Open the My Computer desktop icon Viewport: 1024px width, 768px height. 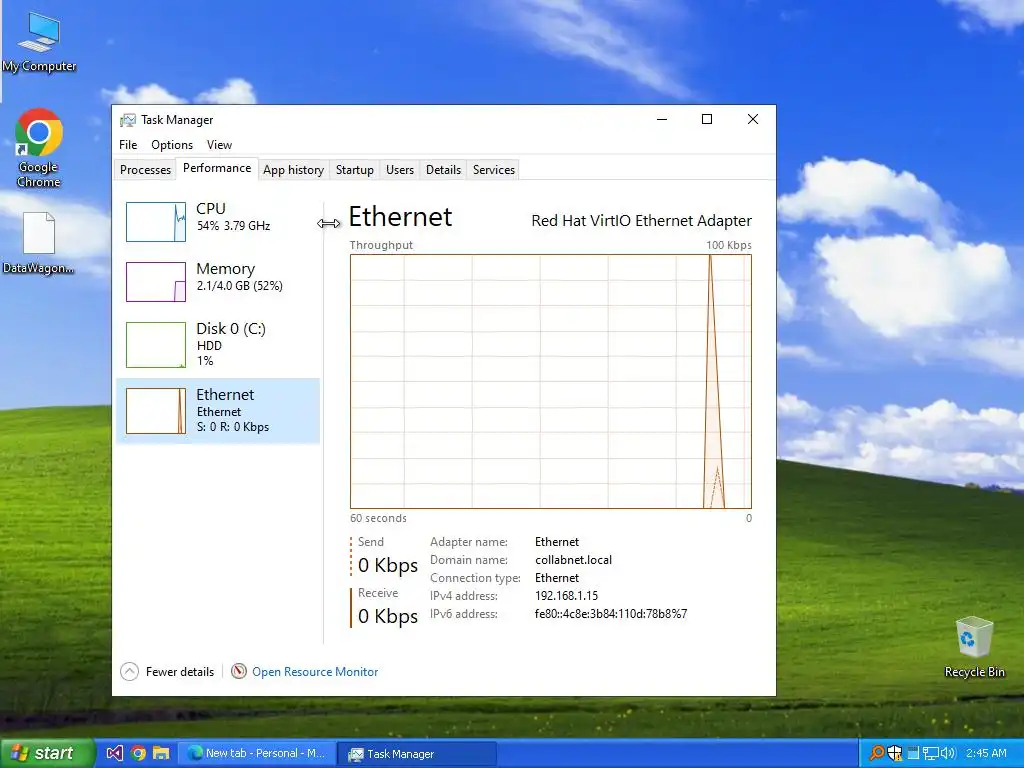click(x=39, y=42)
